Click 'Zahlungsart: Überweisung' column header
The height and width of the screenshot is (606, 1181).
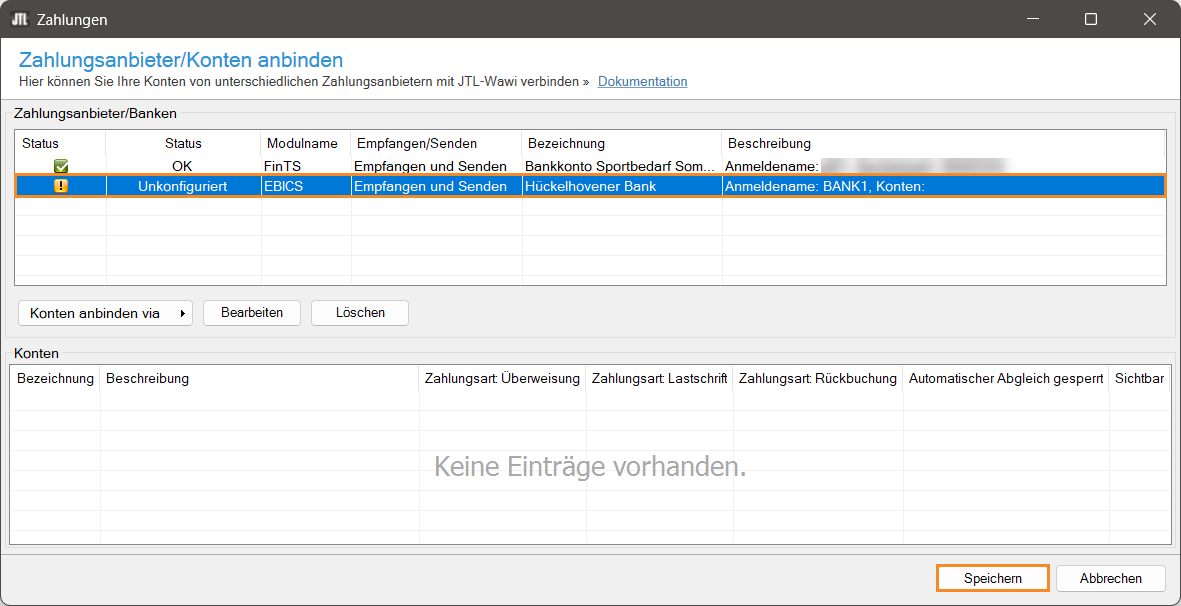[502, 378]
